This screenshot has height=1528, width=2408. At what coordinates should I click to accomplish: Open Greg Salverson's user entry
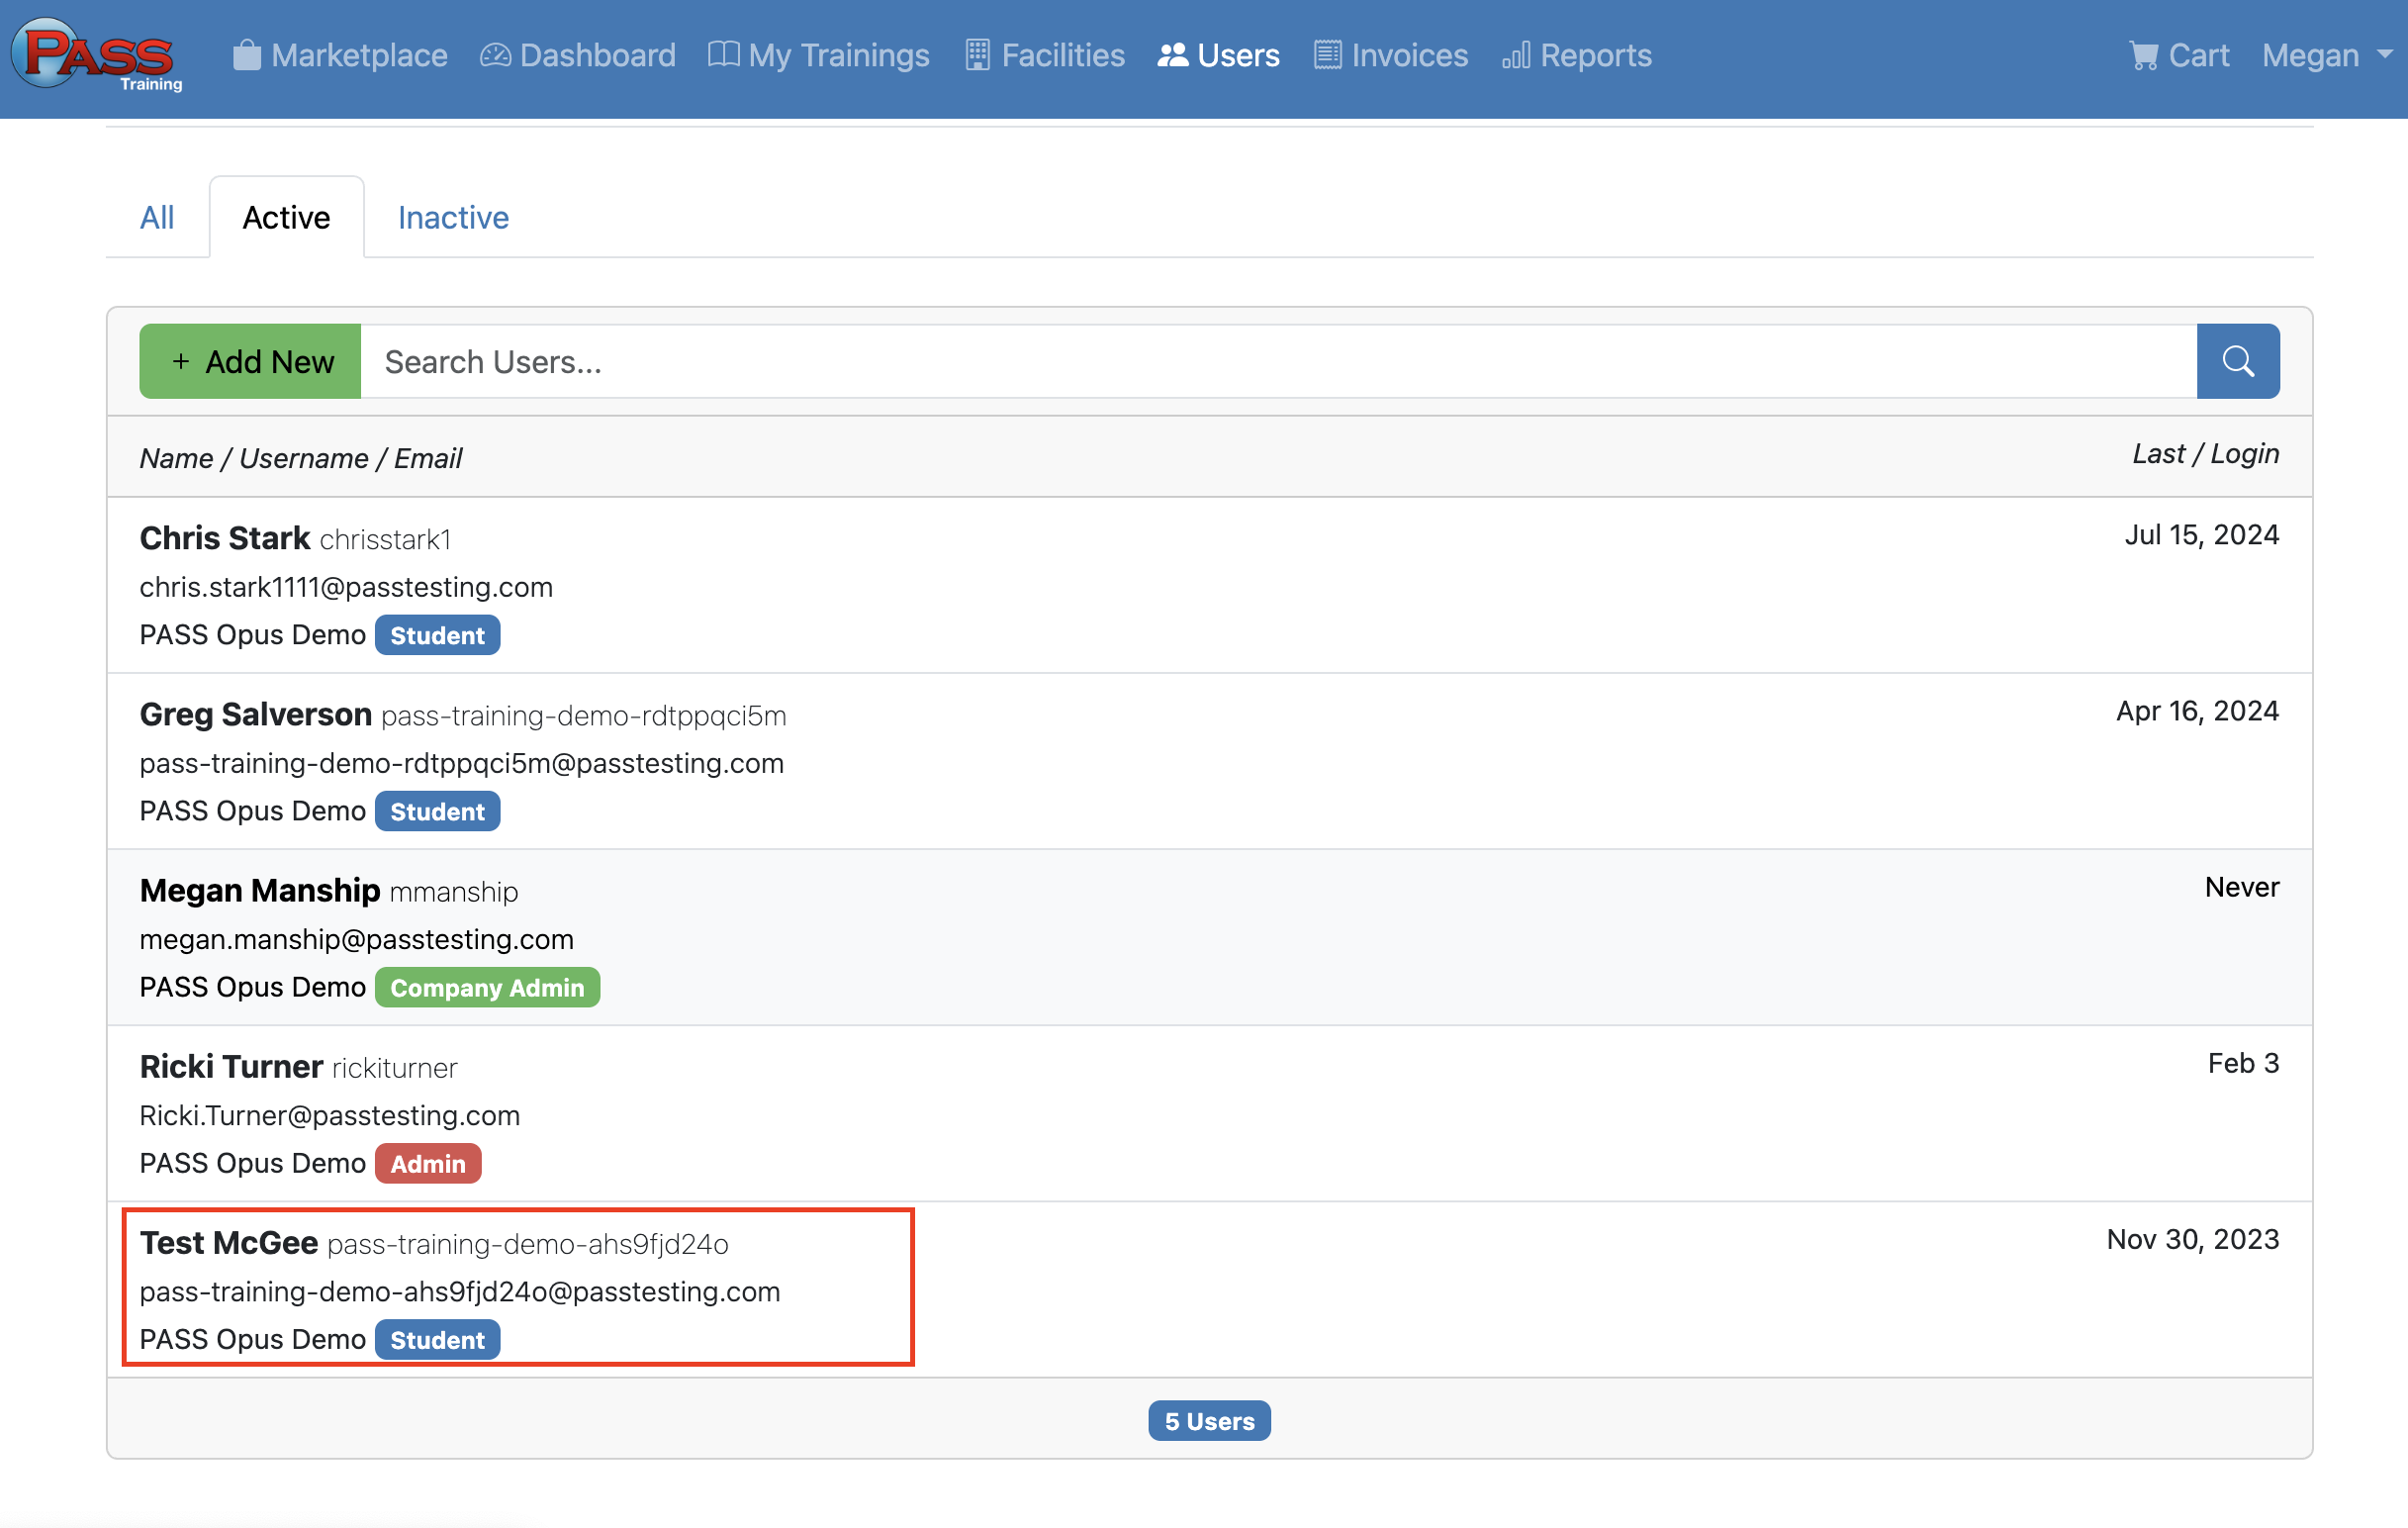click(x=255, y=714)
